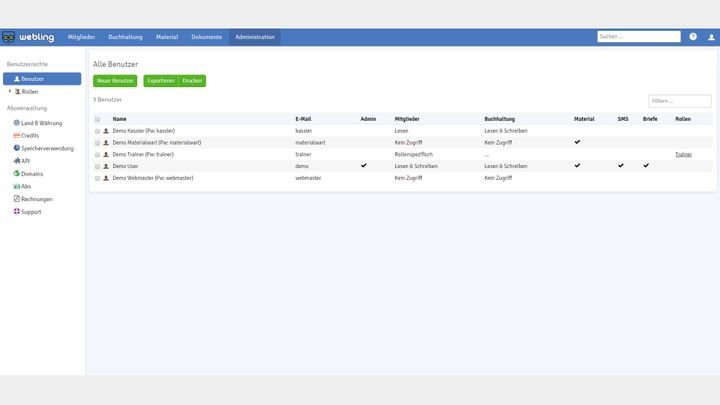Screen dimensions: 720x405
Task: Open the help question mark icon
Action: click(x=693, y=37)
